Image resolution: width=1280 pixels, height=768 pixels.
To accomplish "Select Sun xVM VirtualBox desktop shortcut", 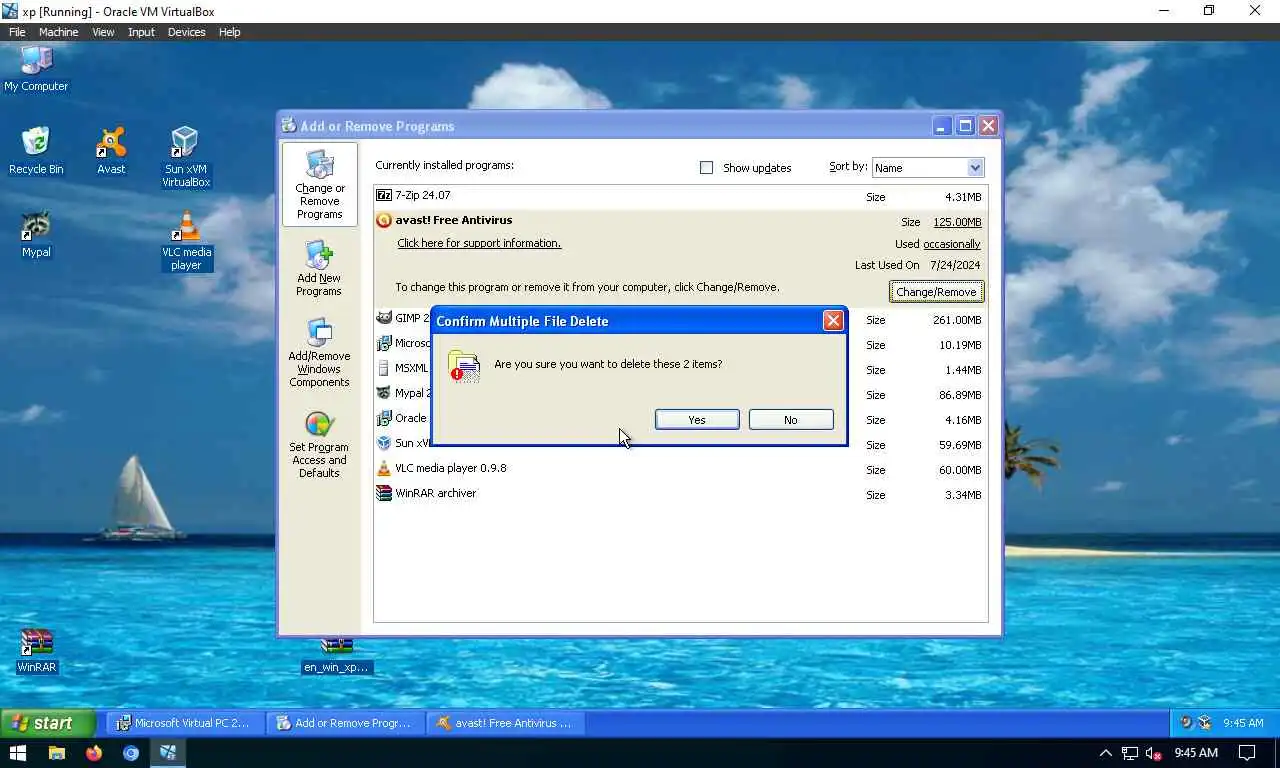I will pyautogui.click(x=186, y=157).
